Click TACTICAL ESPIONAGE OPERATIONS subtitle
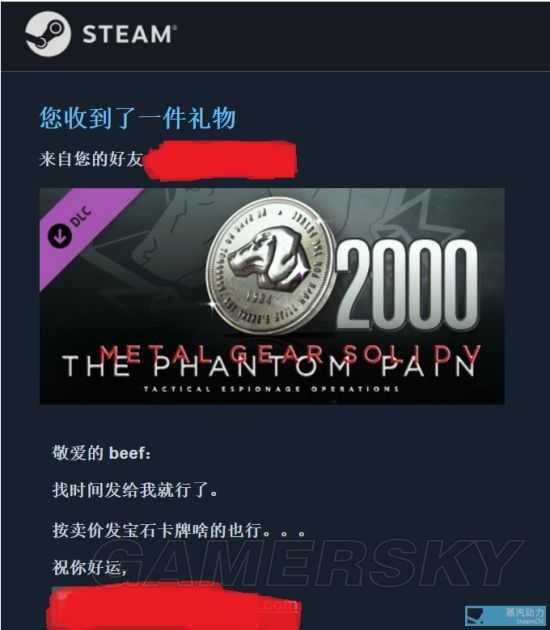The width and height of the screenshot is (550, 630). (271, 389)
